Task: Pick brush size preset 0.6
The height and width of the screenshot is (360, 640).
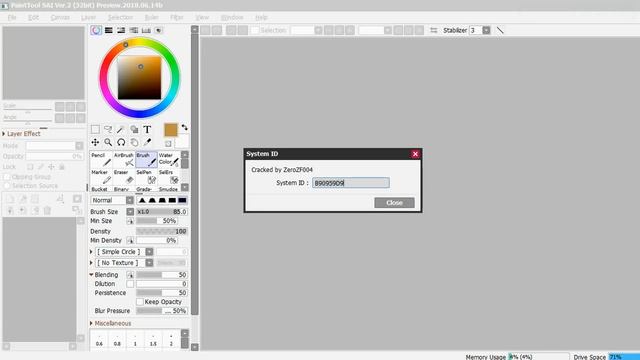Action: click(x=99, y=340)
